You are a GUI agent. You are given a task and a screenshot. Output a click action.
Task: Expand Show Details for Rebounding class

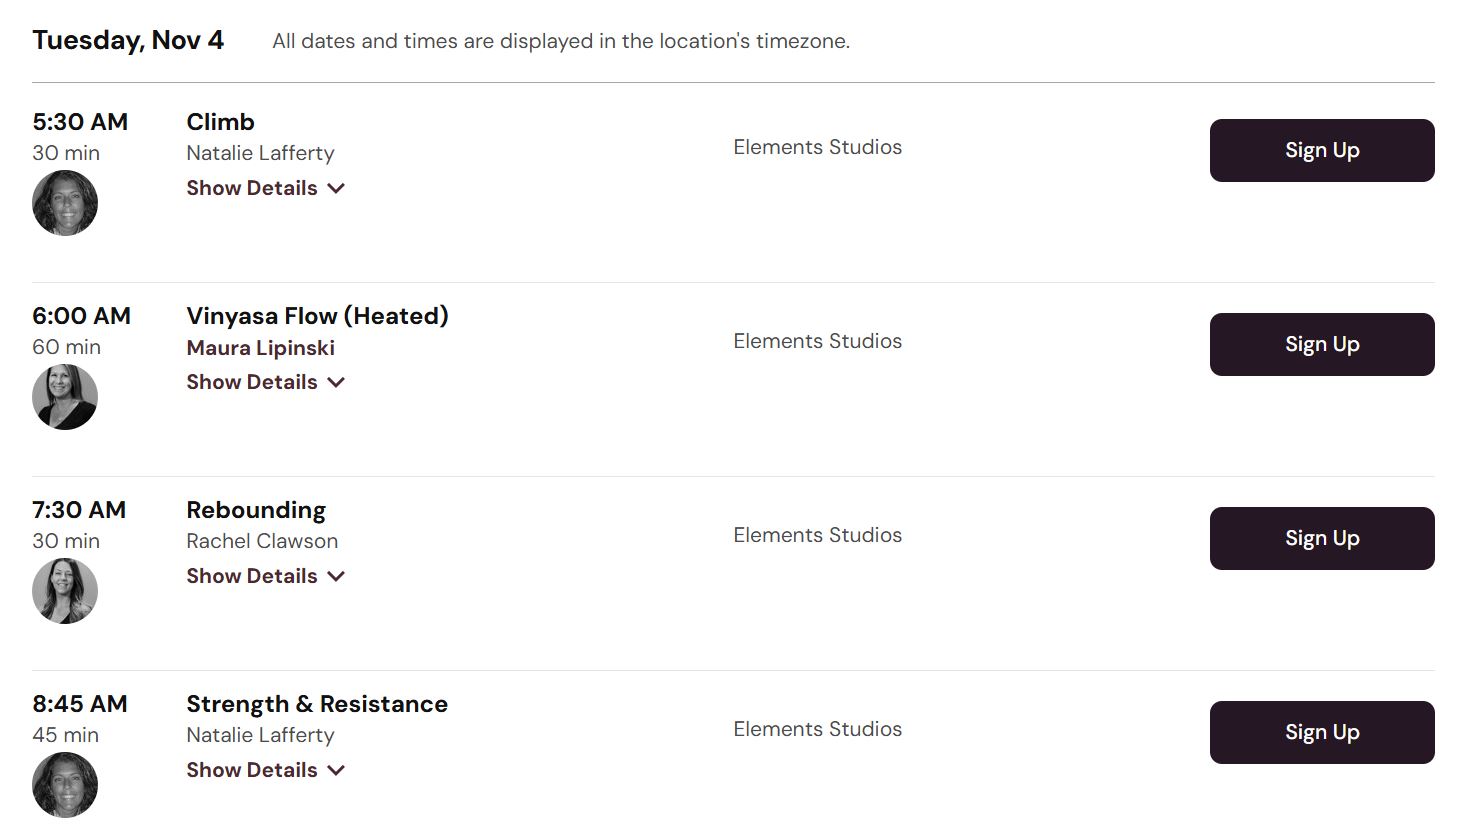tap(264, 576)
